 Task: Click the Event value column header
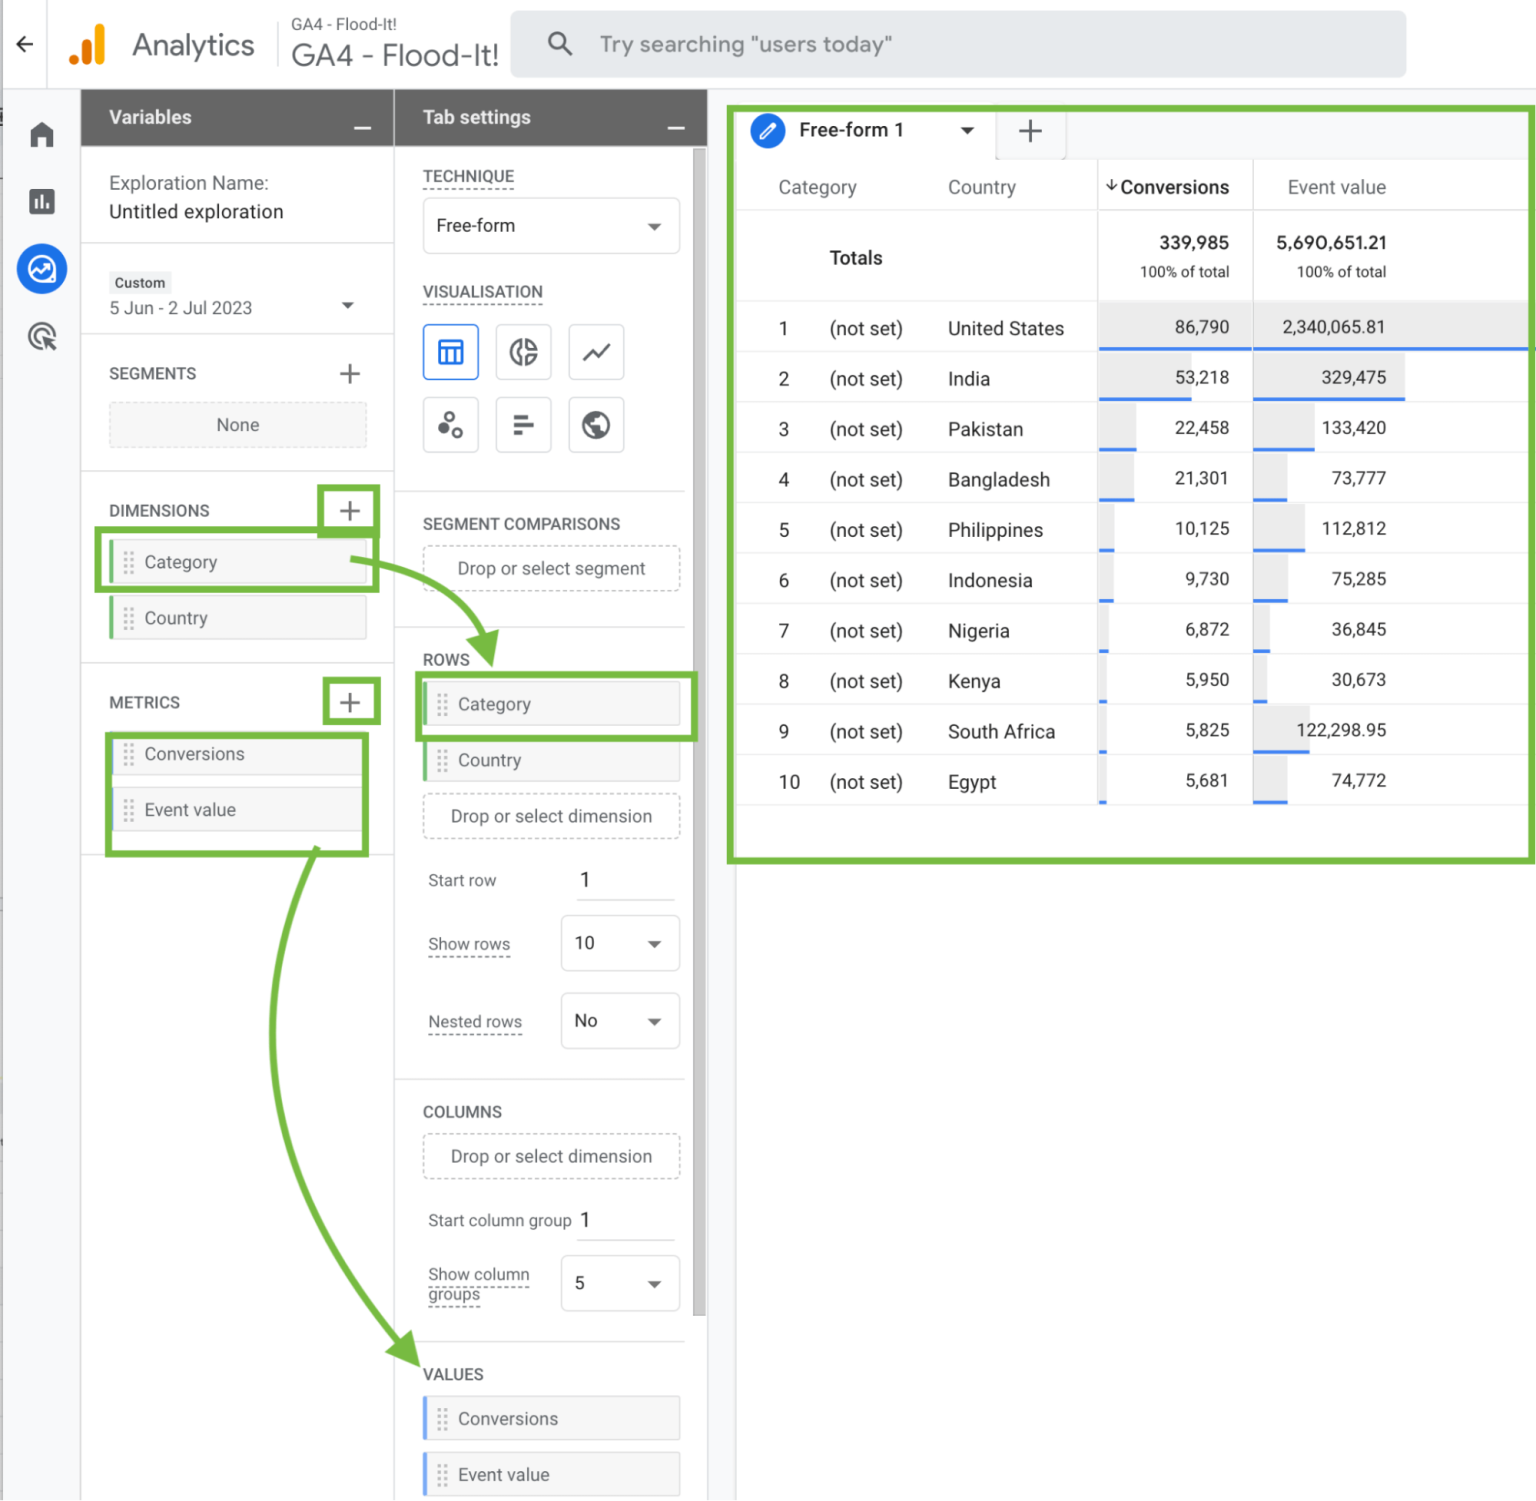tap(1336, 187)
